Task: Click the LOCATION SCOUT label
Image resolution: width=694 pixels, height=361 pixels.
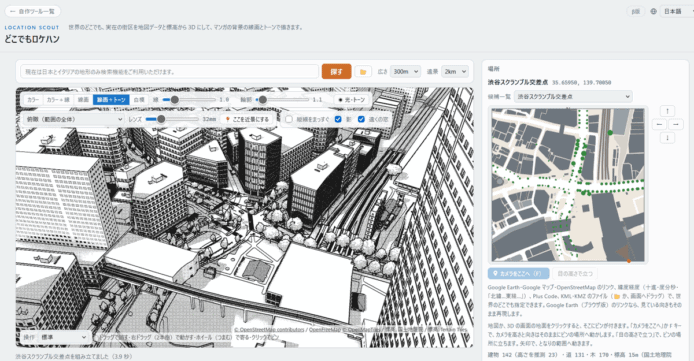Action: [32, 27]
